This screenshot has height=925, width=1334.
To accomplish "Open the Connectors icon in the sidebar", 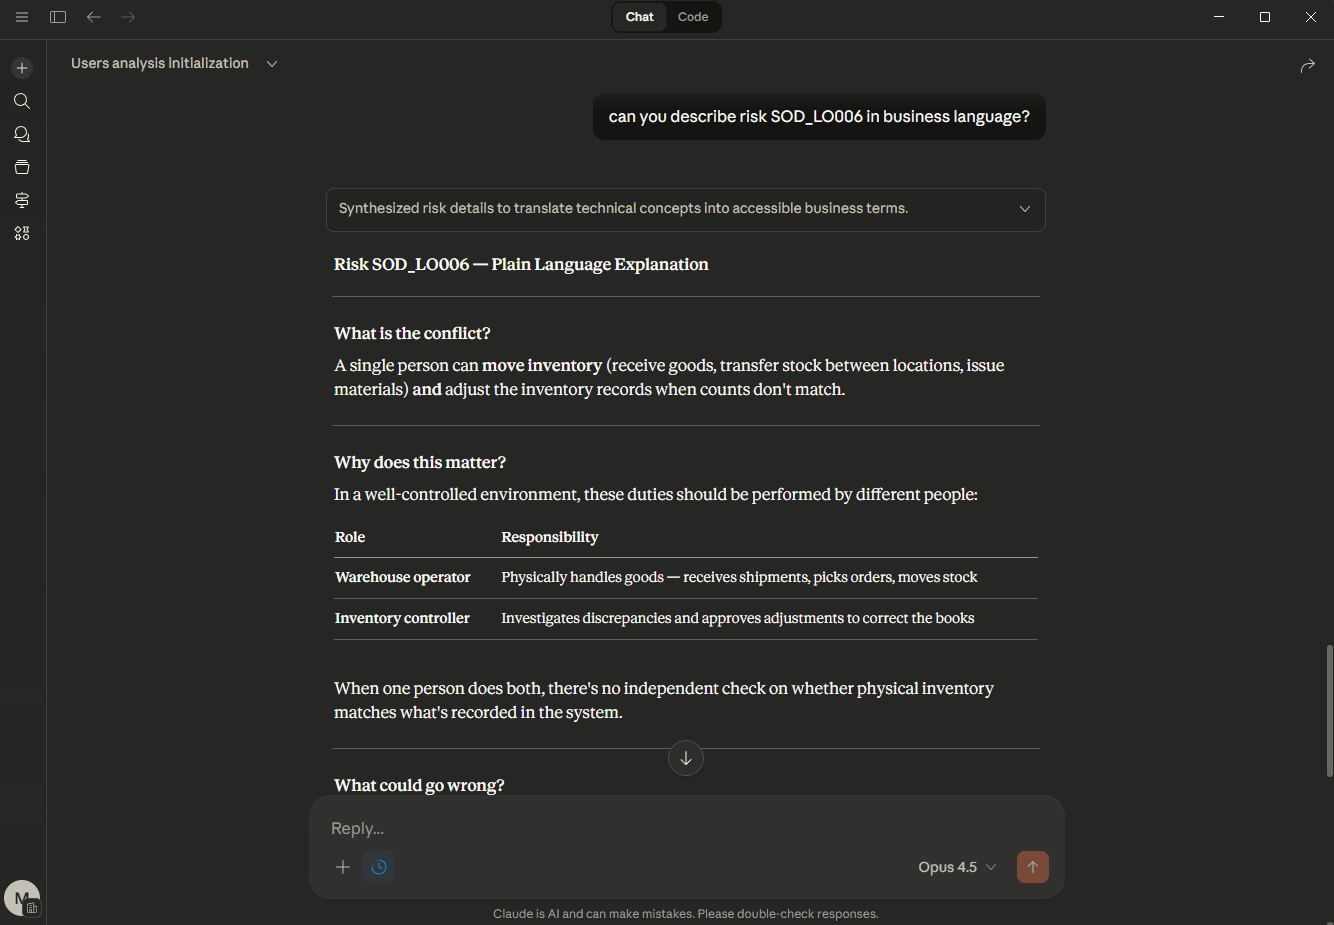I will pyautogui.click(x=22, y=199).
